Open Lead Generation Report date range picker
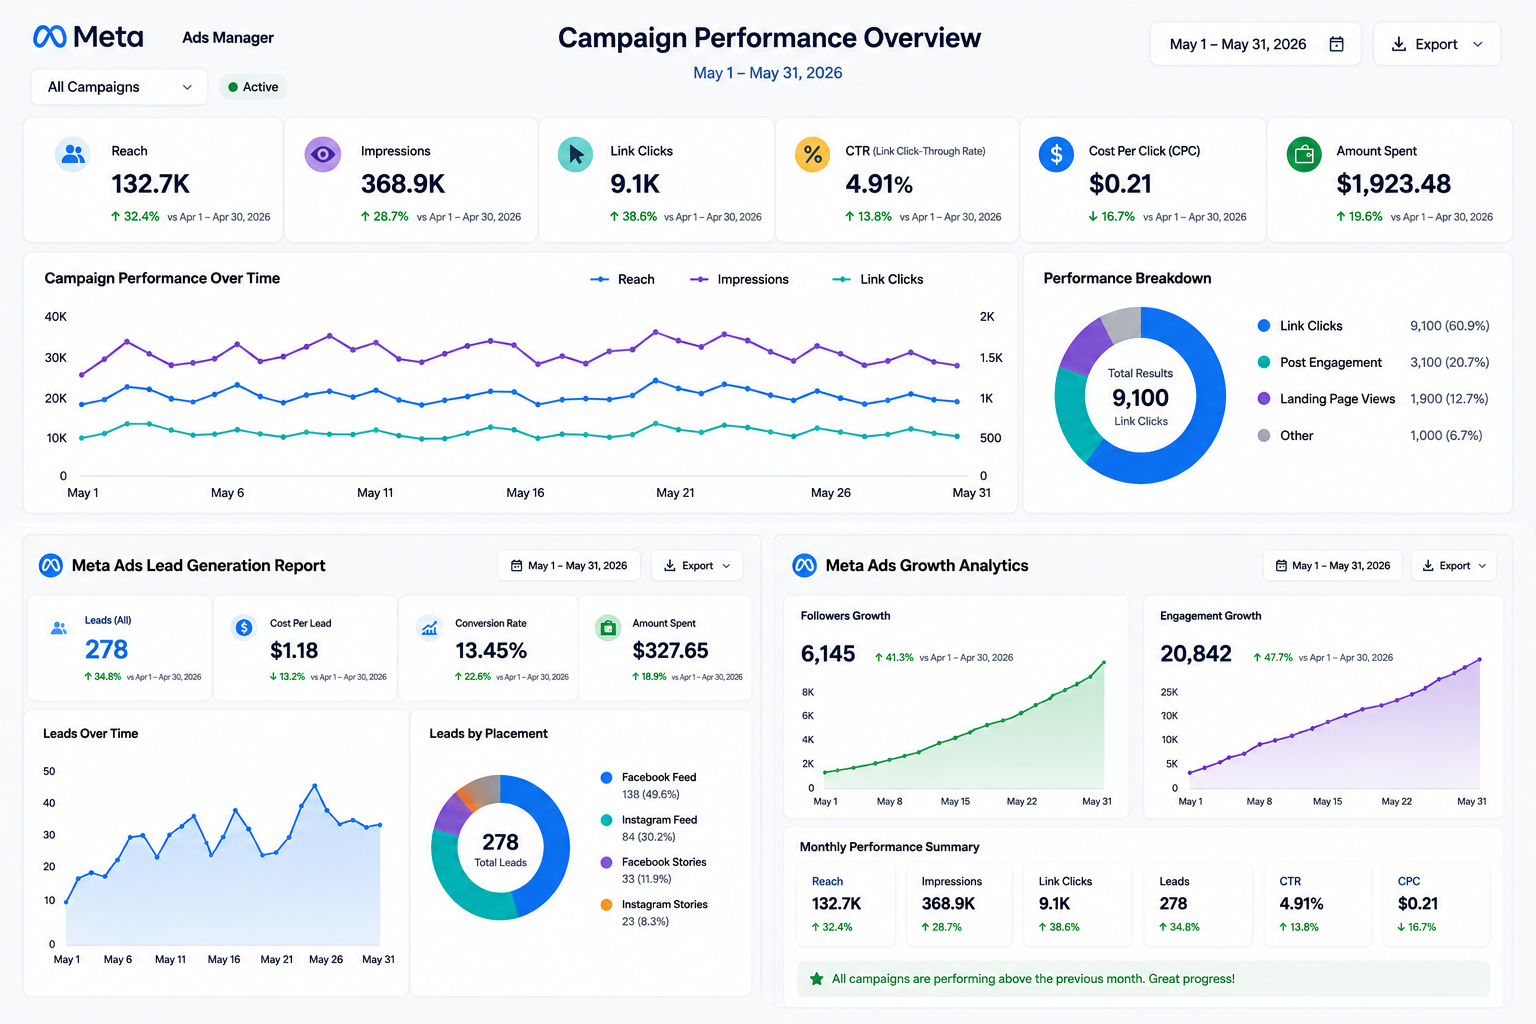 (x=569, y=566)
